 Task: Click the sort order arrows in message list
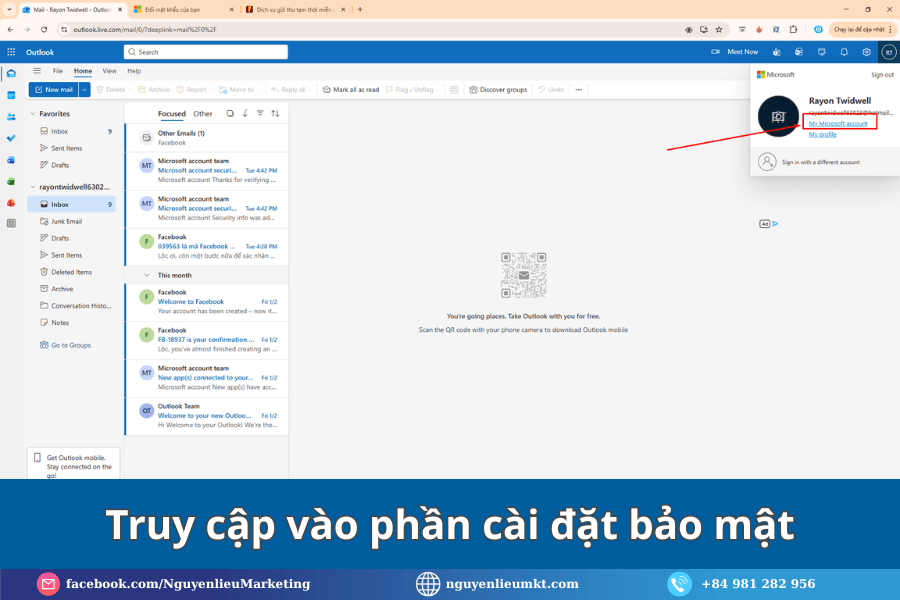click(275, 114)
